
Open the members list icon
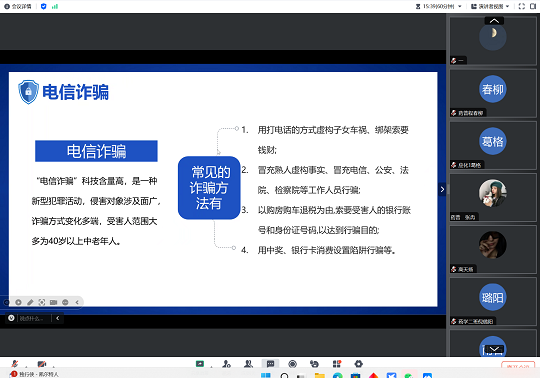click(248, 364)
